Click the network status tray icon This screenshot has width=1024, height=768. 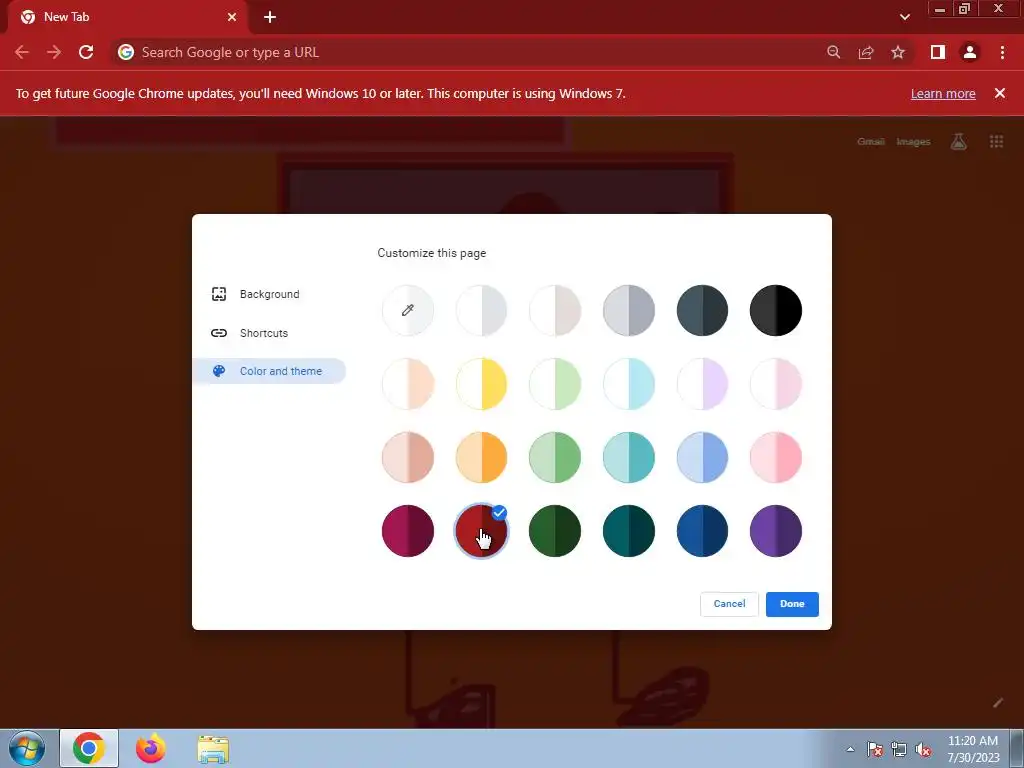(x=899, y=749)
